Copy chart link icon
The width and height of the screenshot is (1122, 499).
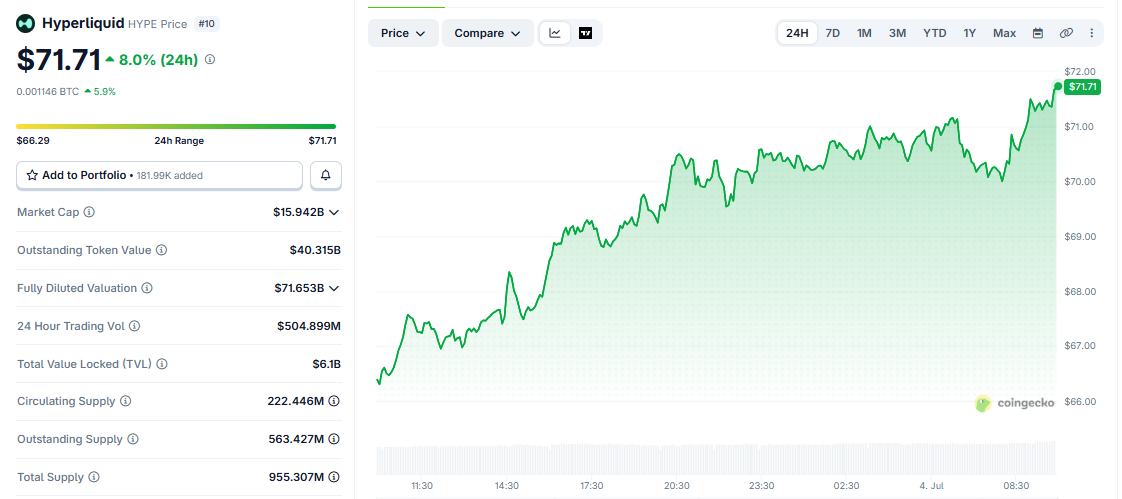pyautogui.click(x=1066, y=33)
